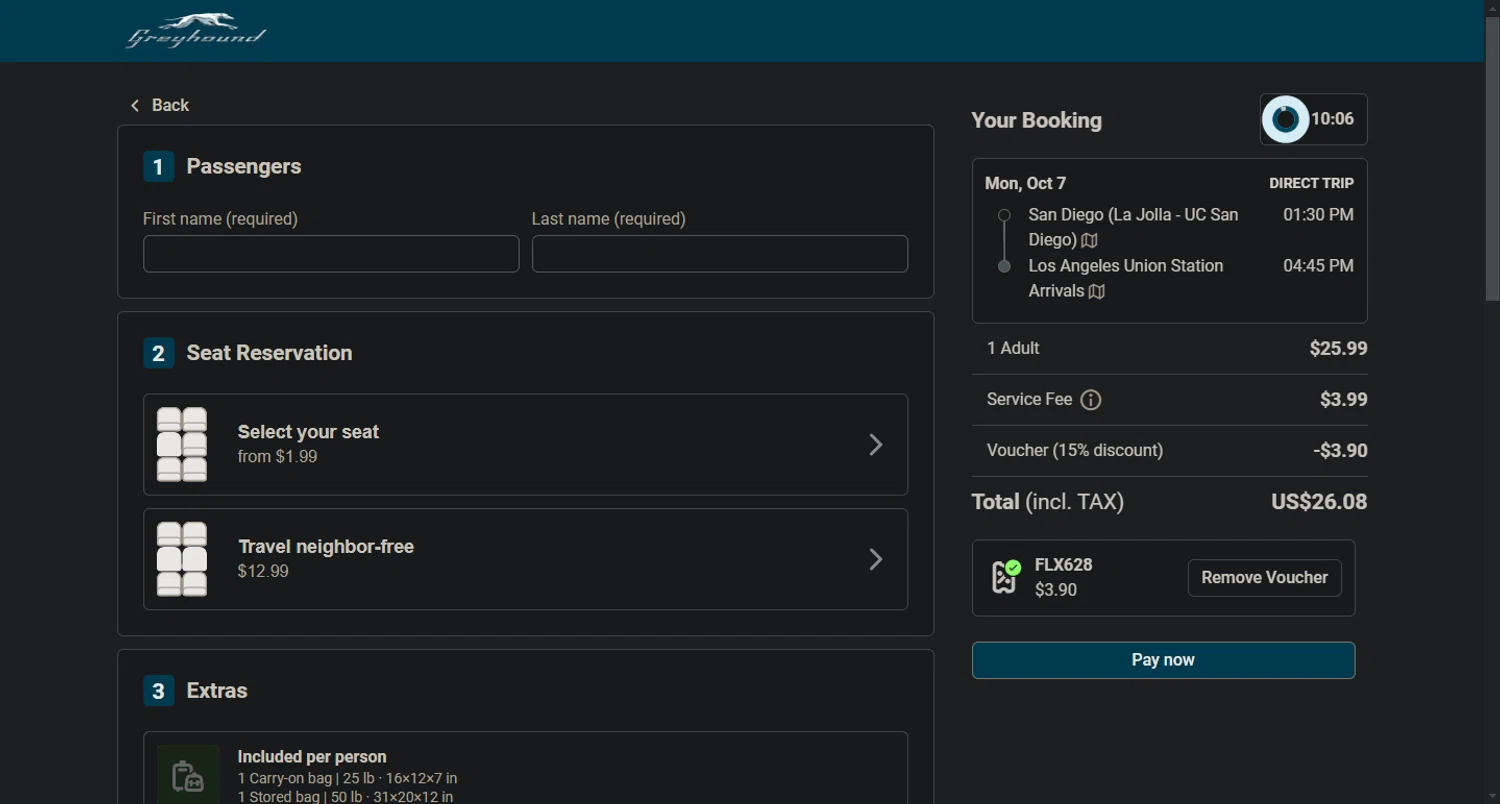
Task: Click the '$25.99' adult fare amount
Action: tap(1338, 349)
